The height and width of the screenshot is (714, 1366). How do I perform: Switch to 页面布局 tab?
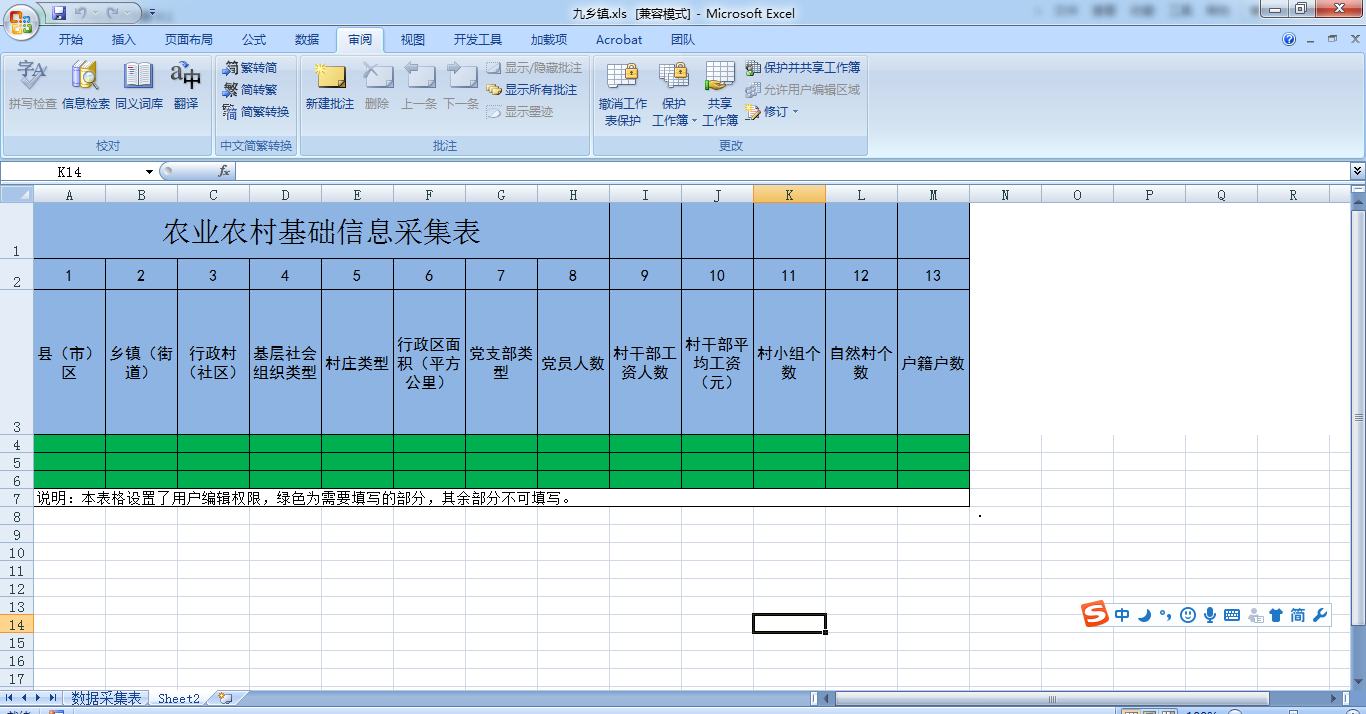[x=189, y=40]
